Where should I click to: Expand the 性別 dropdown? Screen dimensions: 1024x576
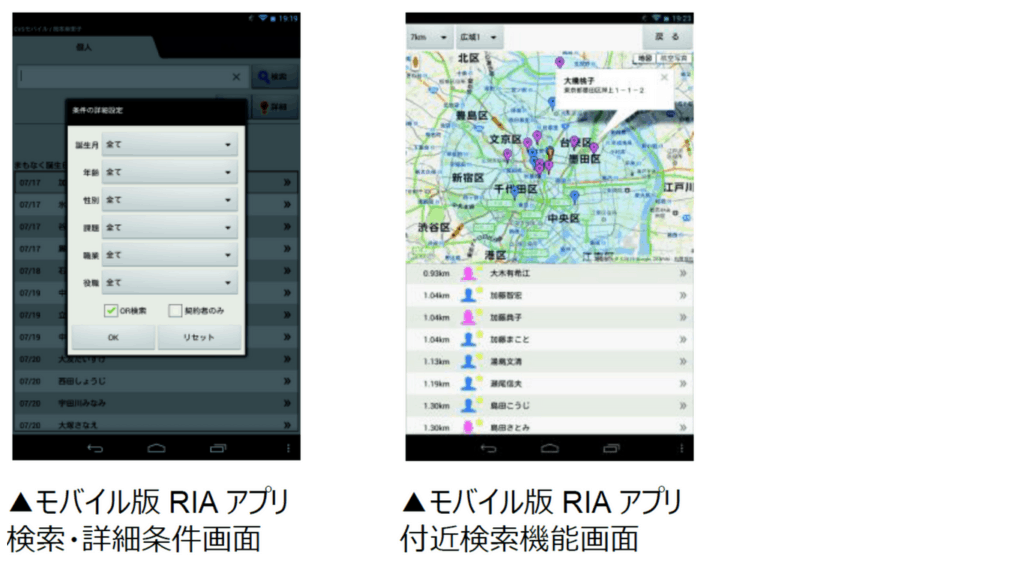169,200
